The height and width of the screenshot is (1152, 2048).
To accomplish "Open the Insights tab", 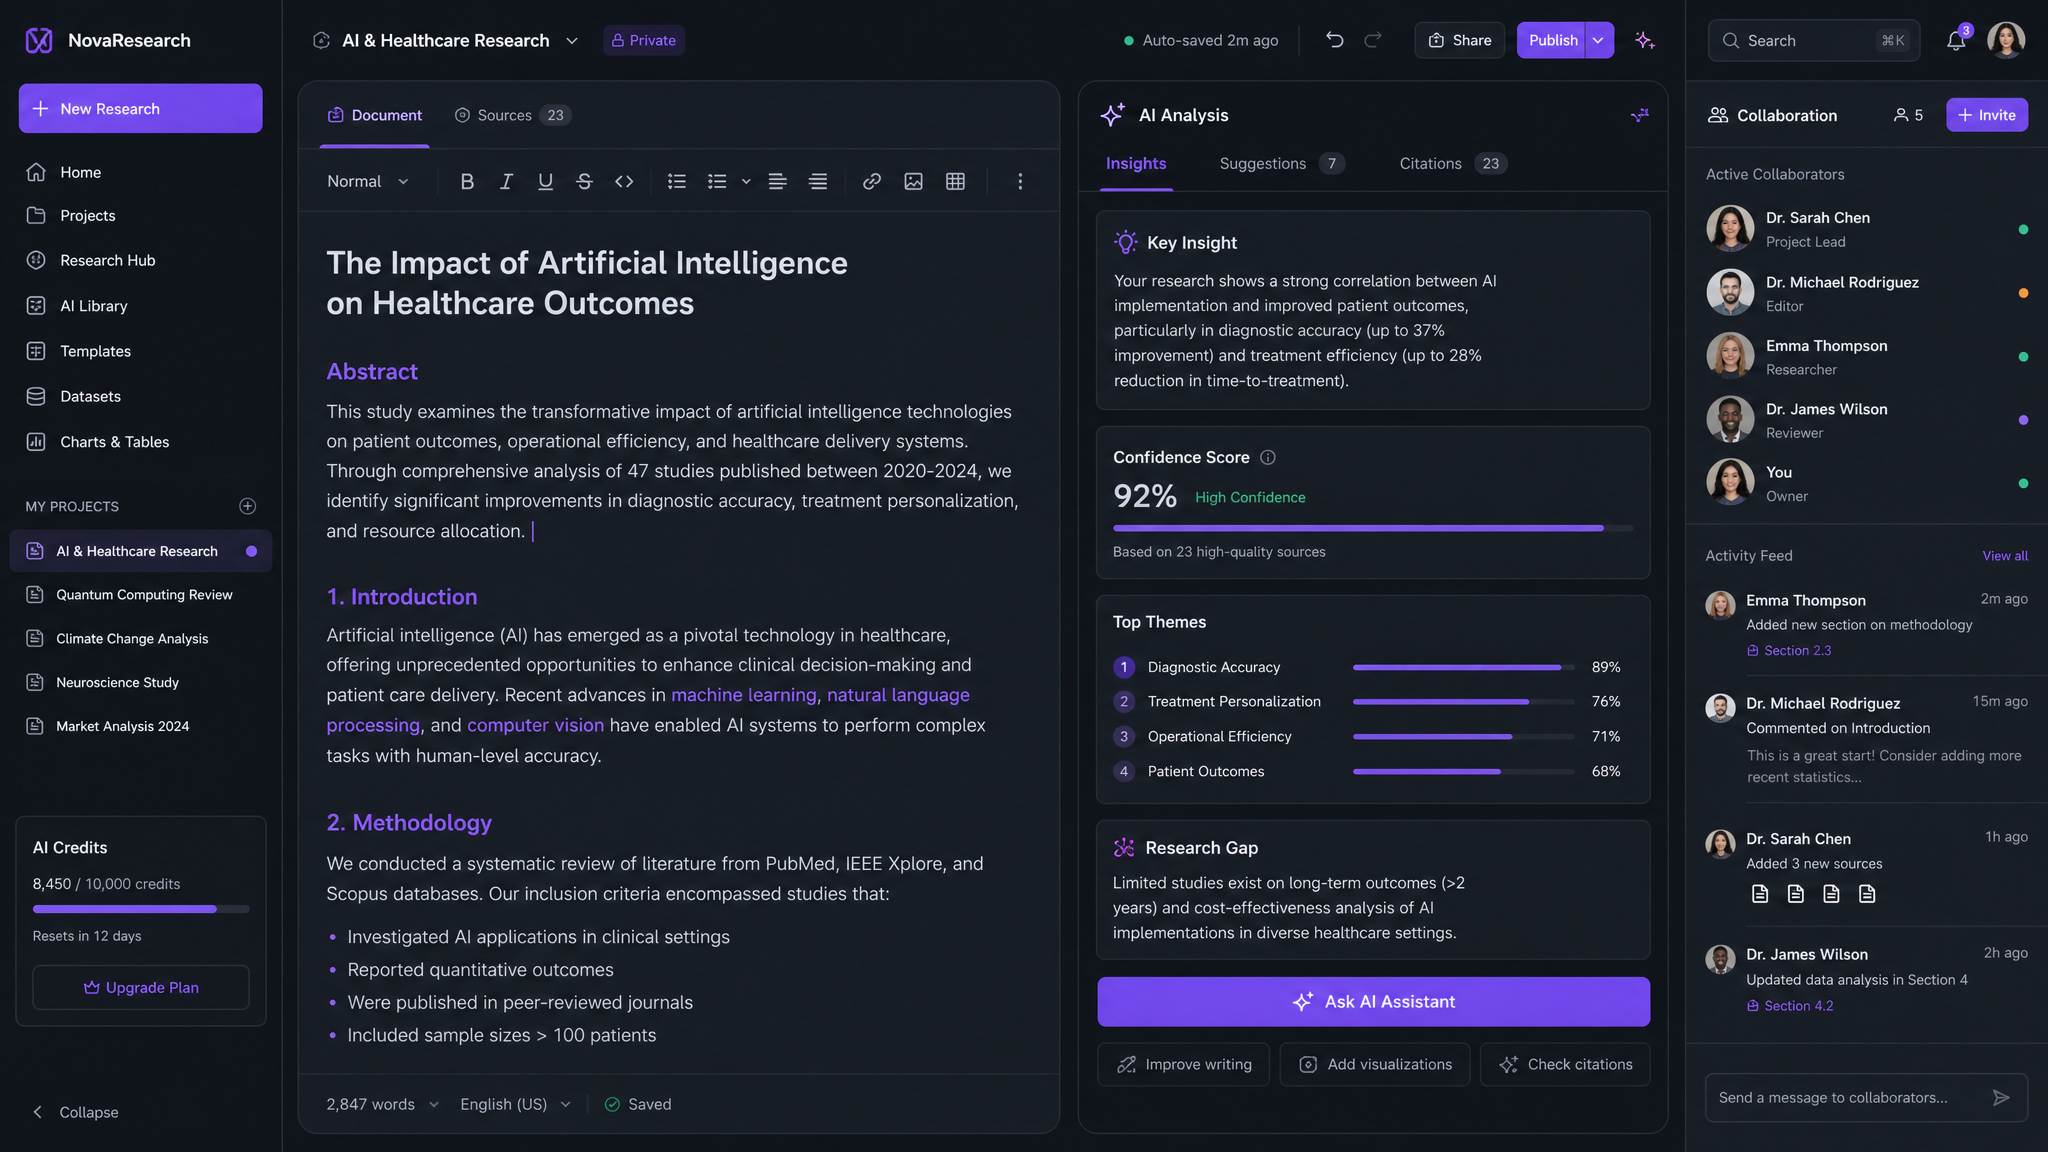I will [x=1135, y=163].
